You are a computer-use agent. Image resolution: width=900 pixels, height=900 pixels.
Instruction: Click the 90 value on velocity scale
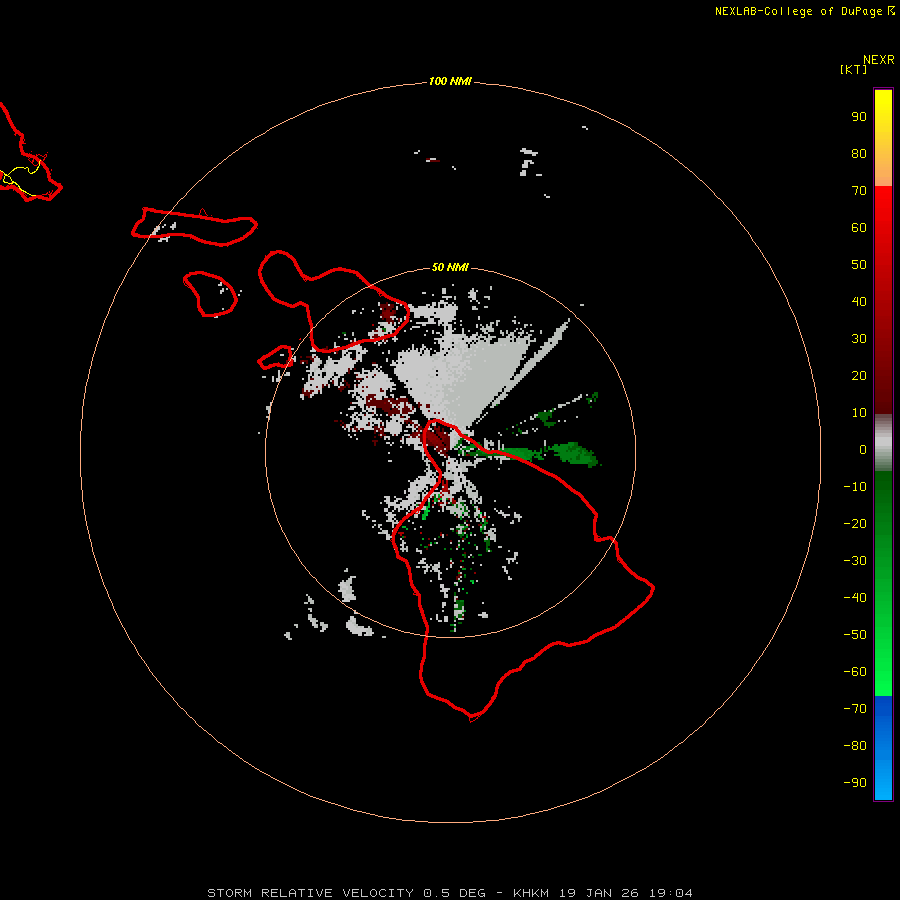click(x=859, y=117)
